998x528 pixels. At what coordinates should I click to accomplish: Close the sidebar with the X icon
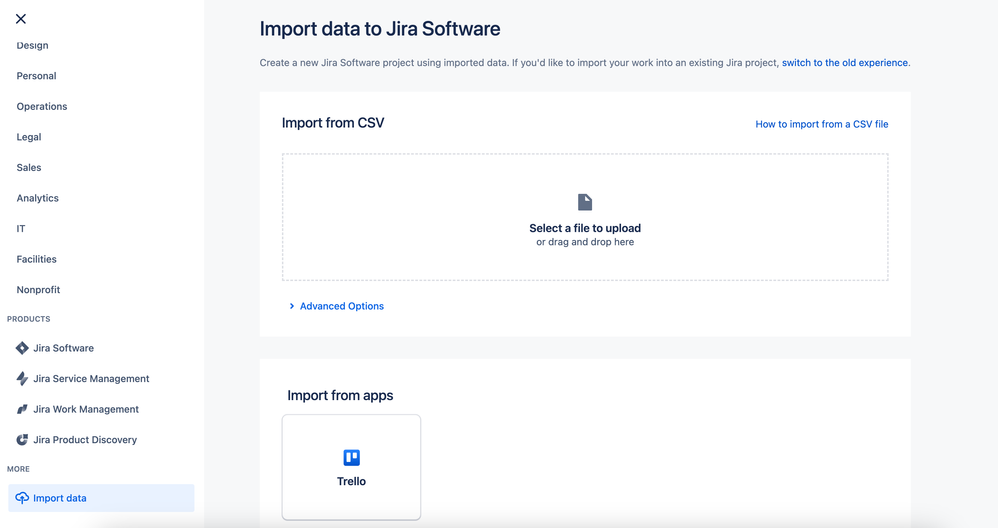[x=21, y=19]
